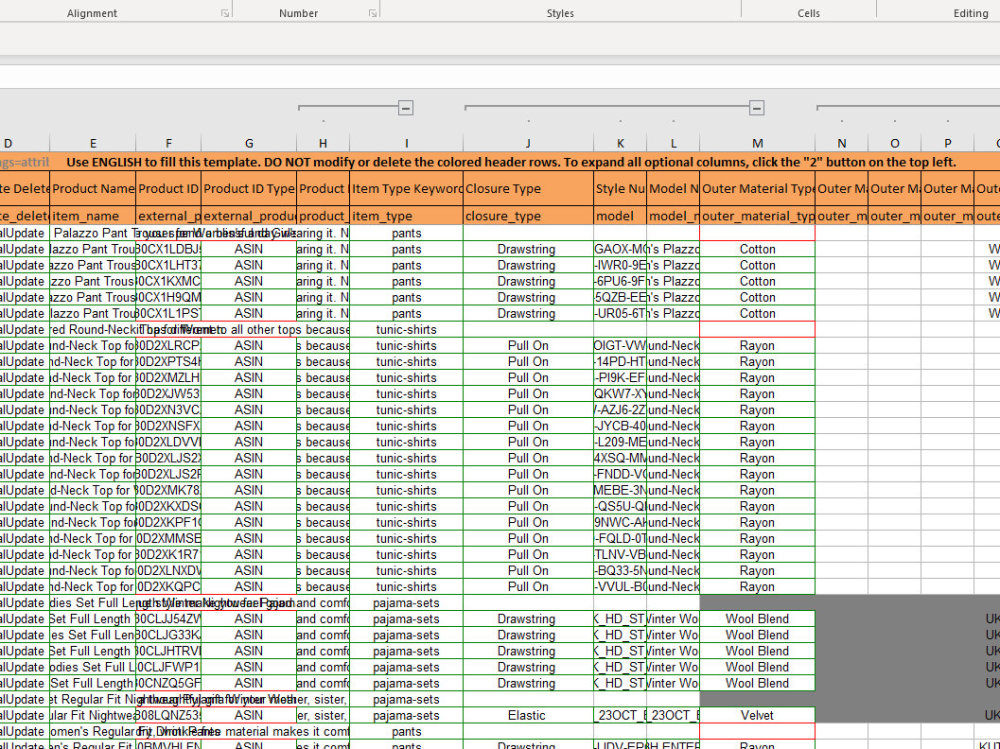Select the 'model' field cell
The width and height of the screenshot is (1000, 749).
coord(620,216)
